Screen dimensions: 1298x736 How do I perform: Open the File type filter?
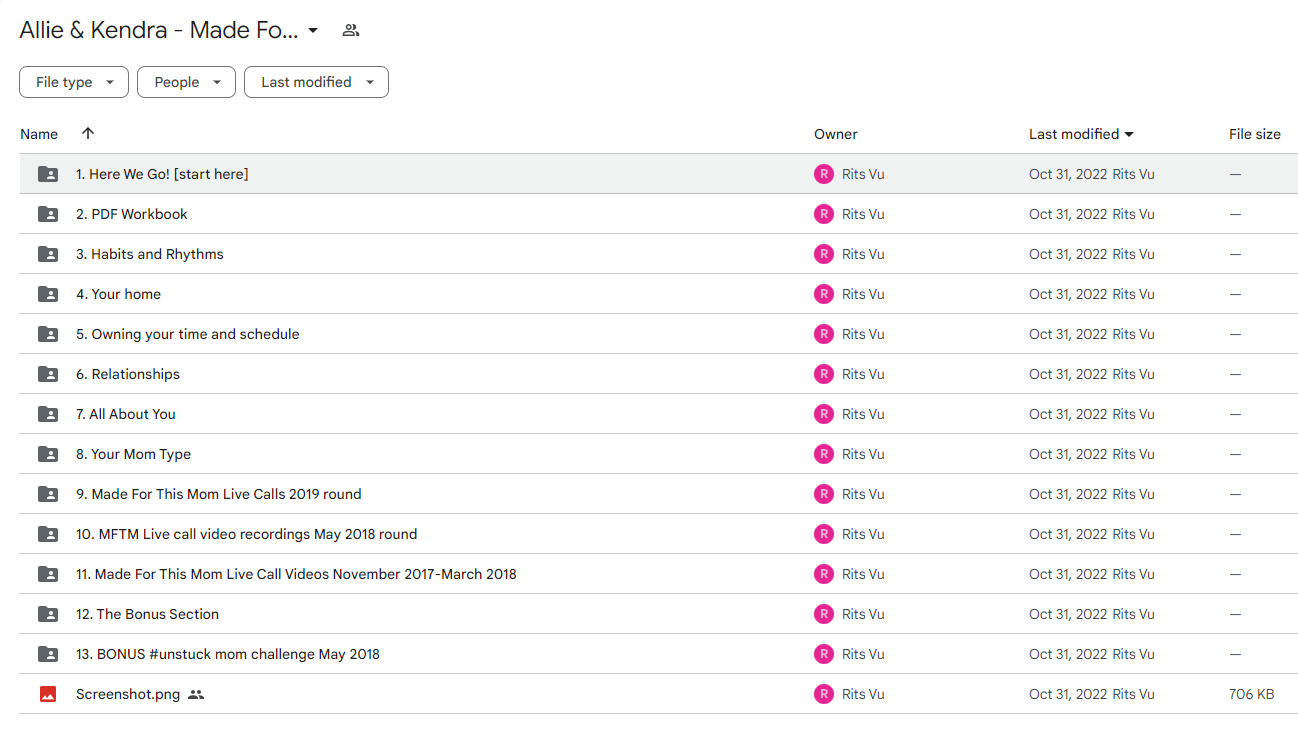(74, 82)
